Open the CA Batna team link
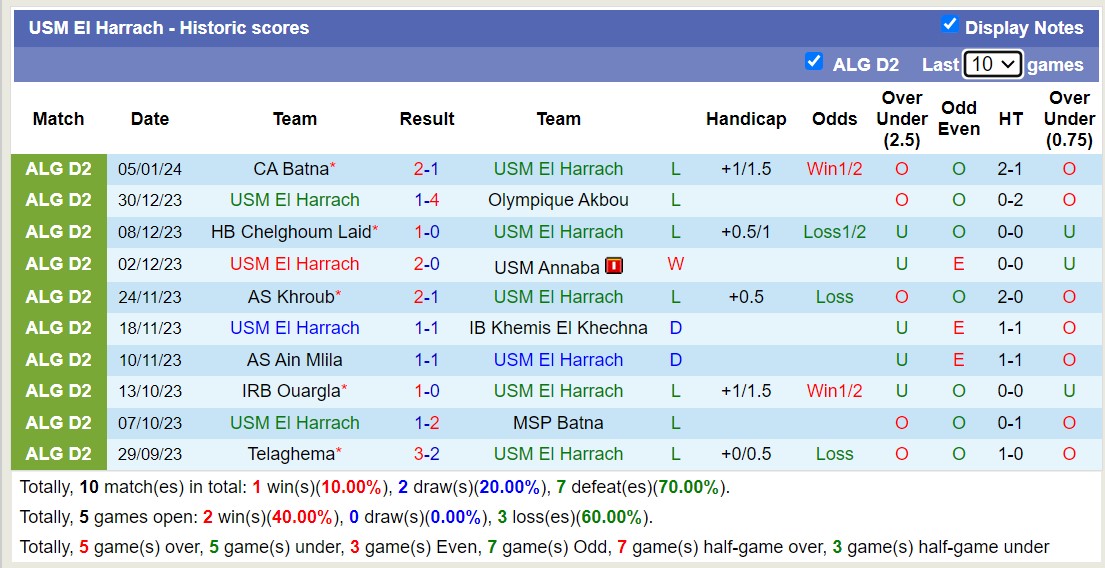 click(x=291, y=169)
